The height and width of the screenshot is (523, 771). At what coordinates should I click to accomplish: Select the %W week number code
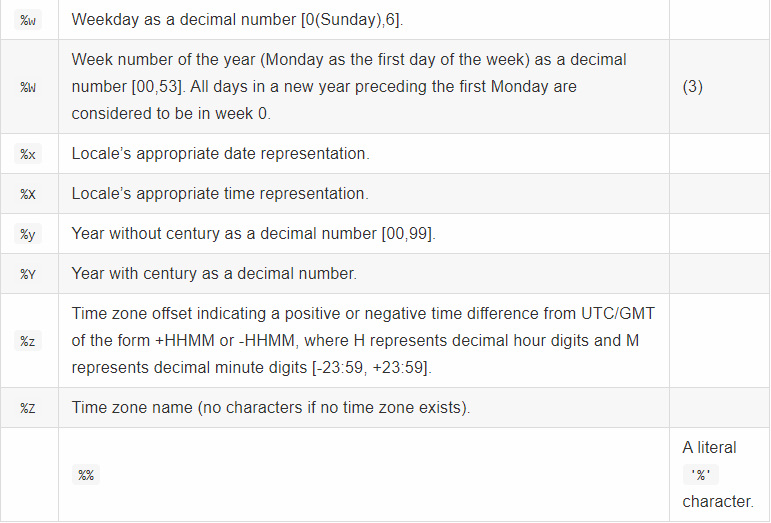tap(28, 87)
